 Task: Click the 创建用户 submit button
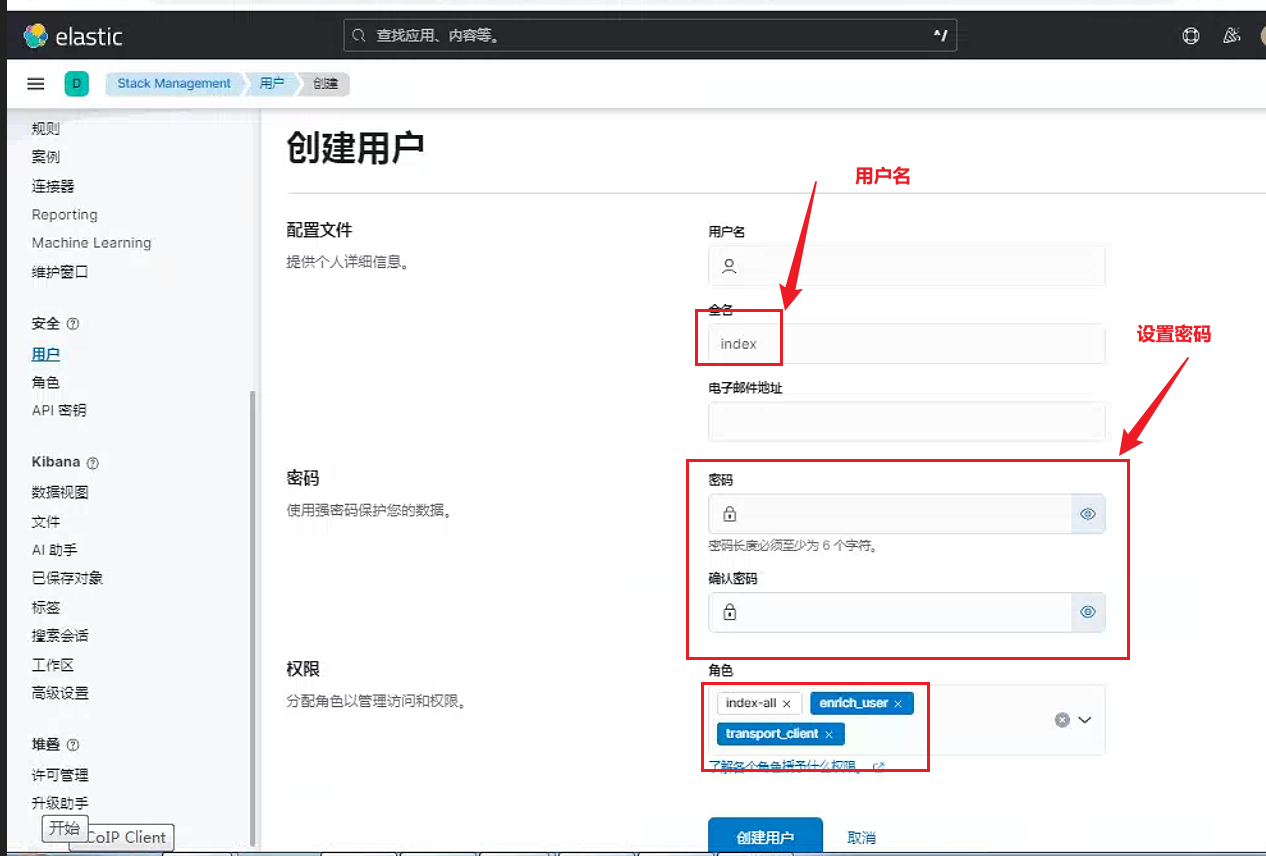coord(765,837)
